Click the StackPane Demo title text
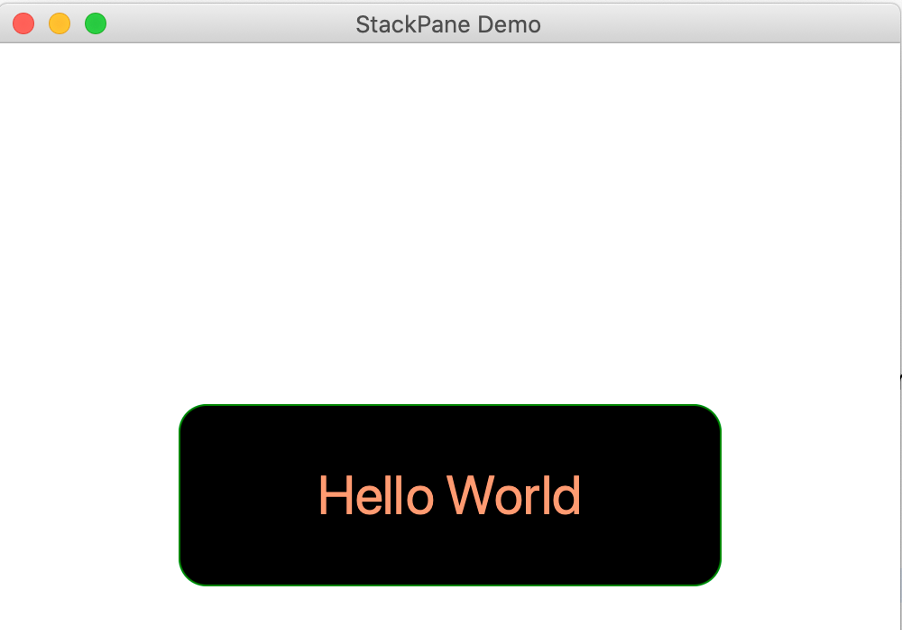 [447, 24]
